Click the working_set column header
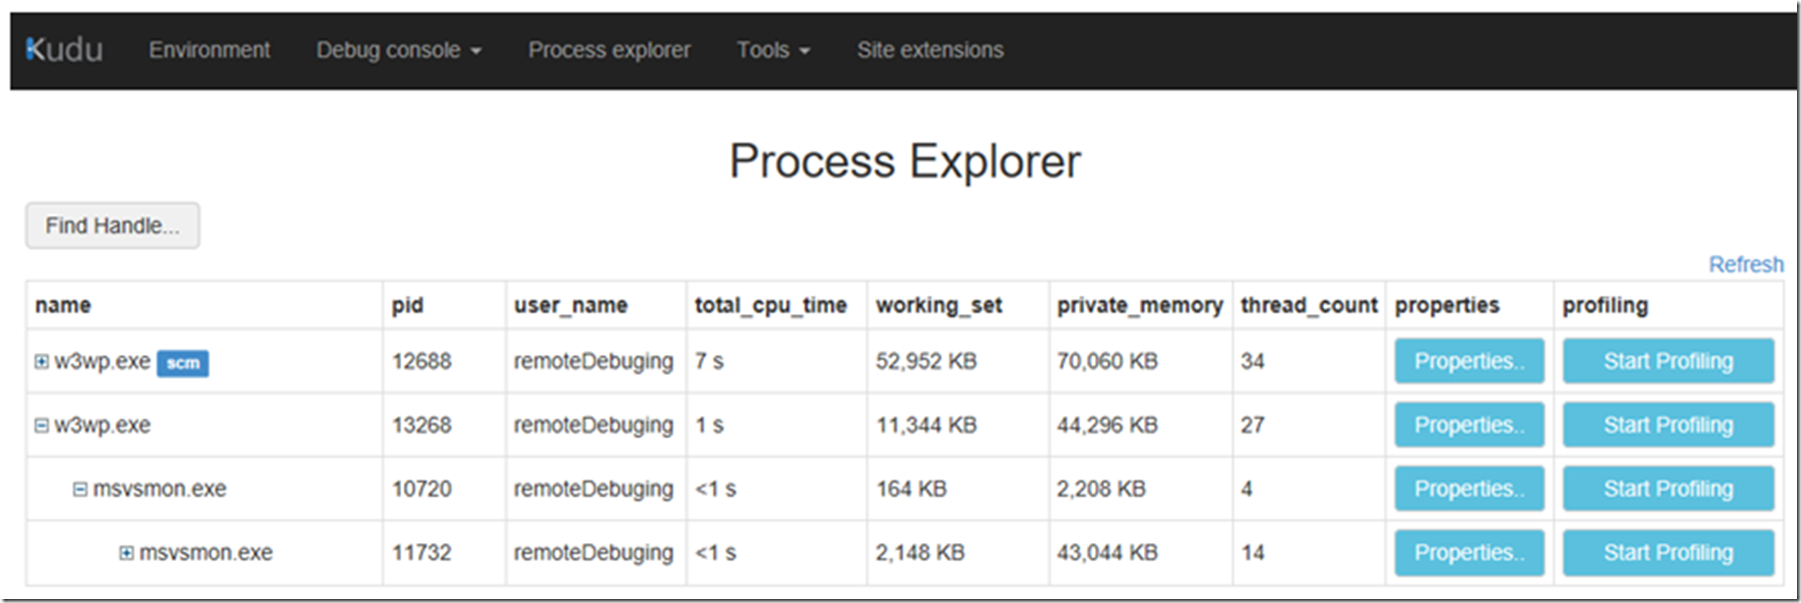The height and width of the screenshot is (603, 1801). 939,306
